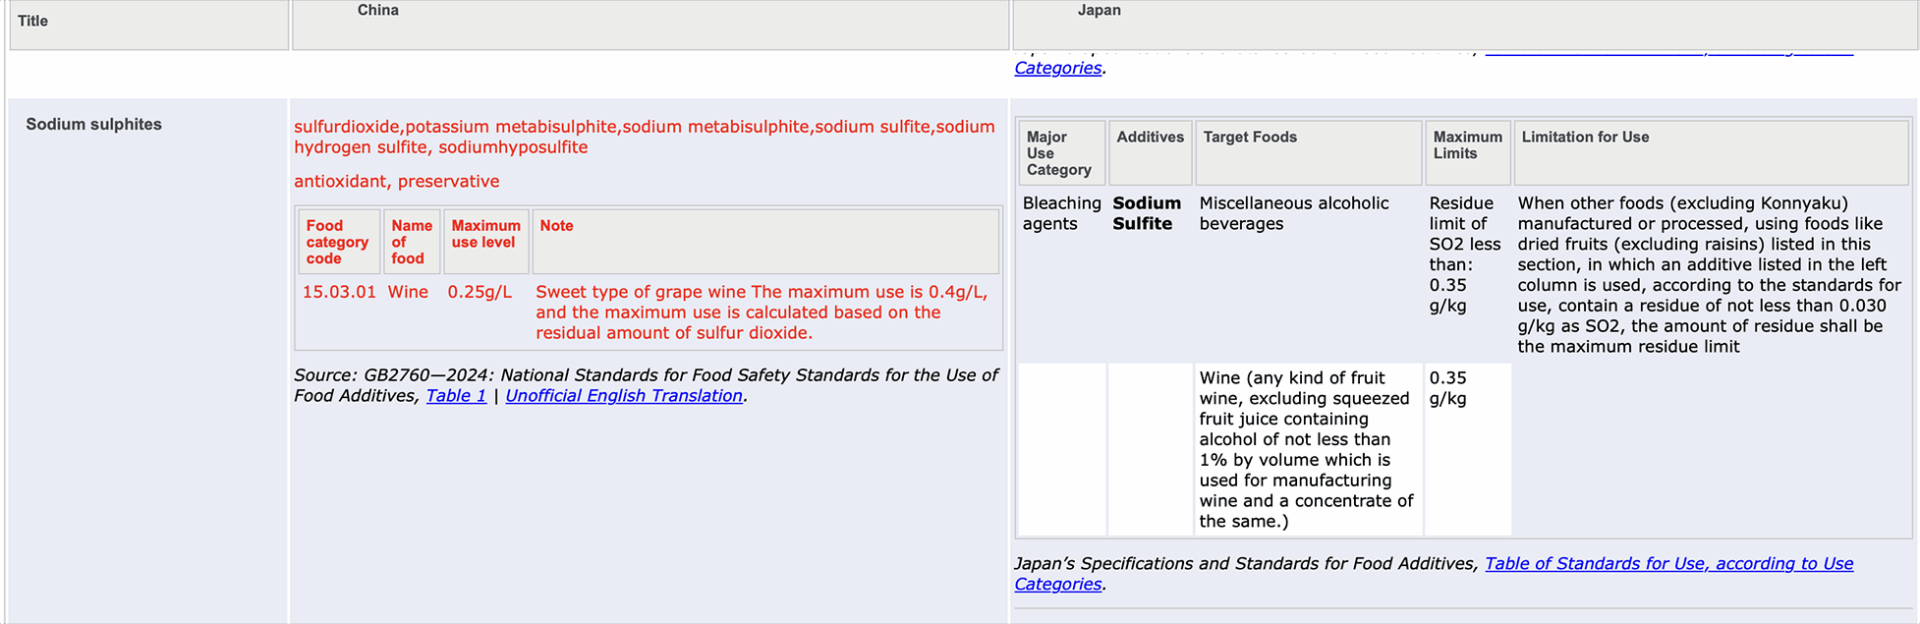
Task: Click the Food category code header
Action: coord(339,241)
